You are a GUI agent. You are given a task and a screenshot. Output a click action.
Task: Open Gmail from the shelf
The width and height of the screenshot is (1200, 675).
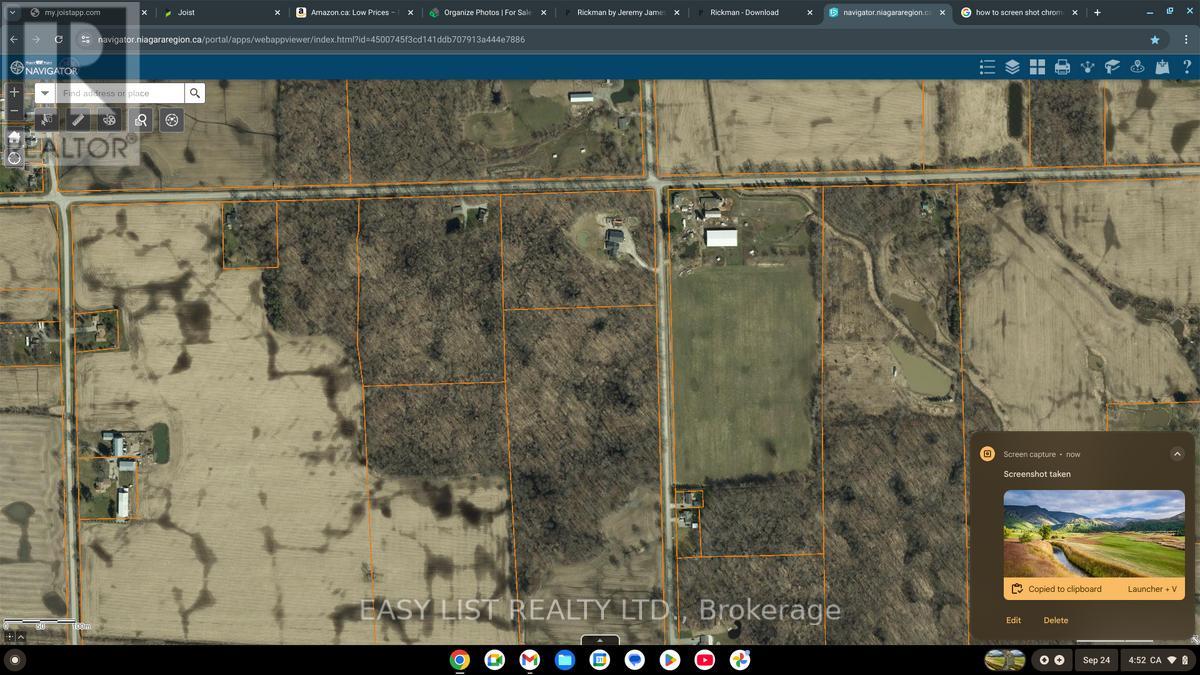pyautogui.click(x=528, y=660)
